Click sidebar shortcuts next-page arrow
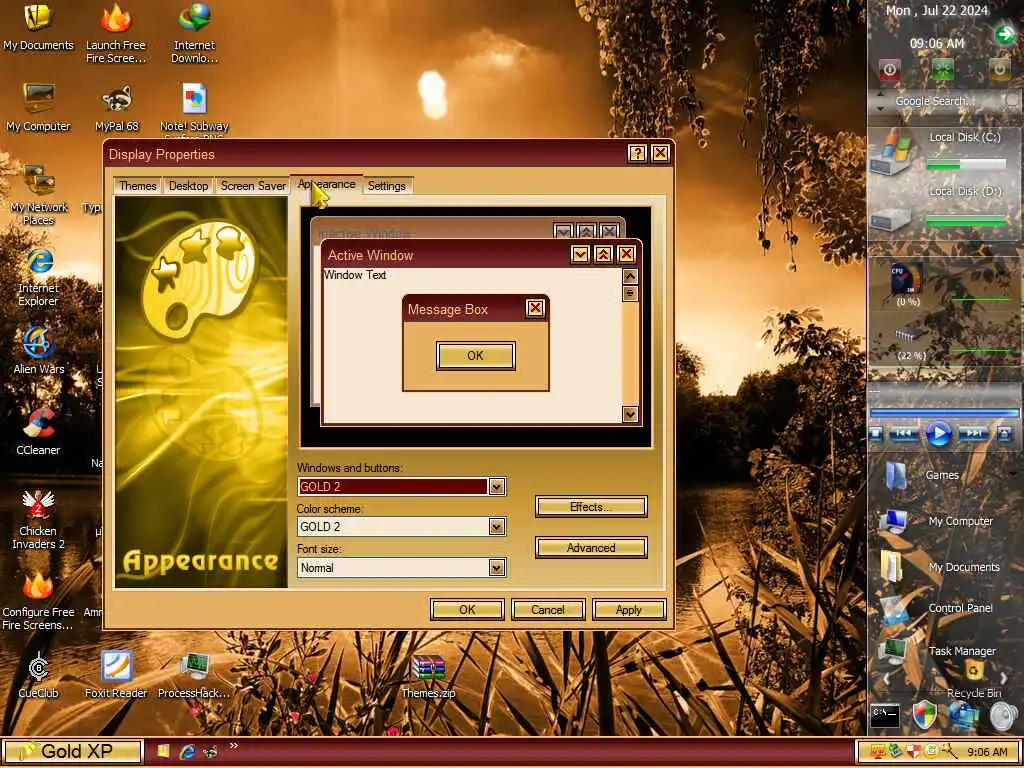The image size is (1024, 768). pyautogui.click(x=1004, y=679)
